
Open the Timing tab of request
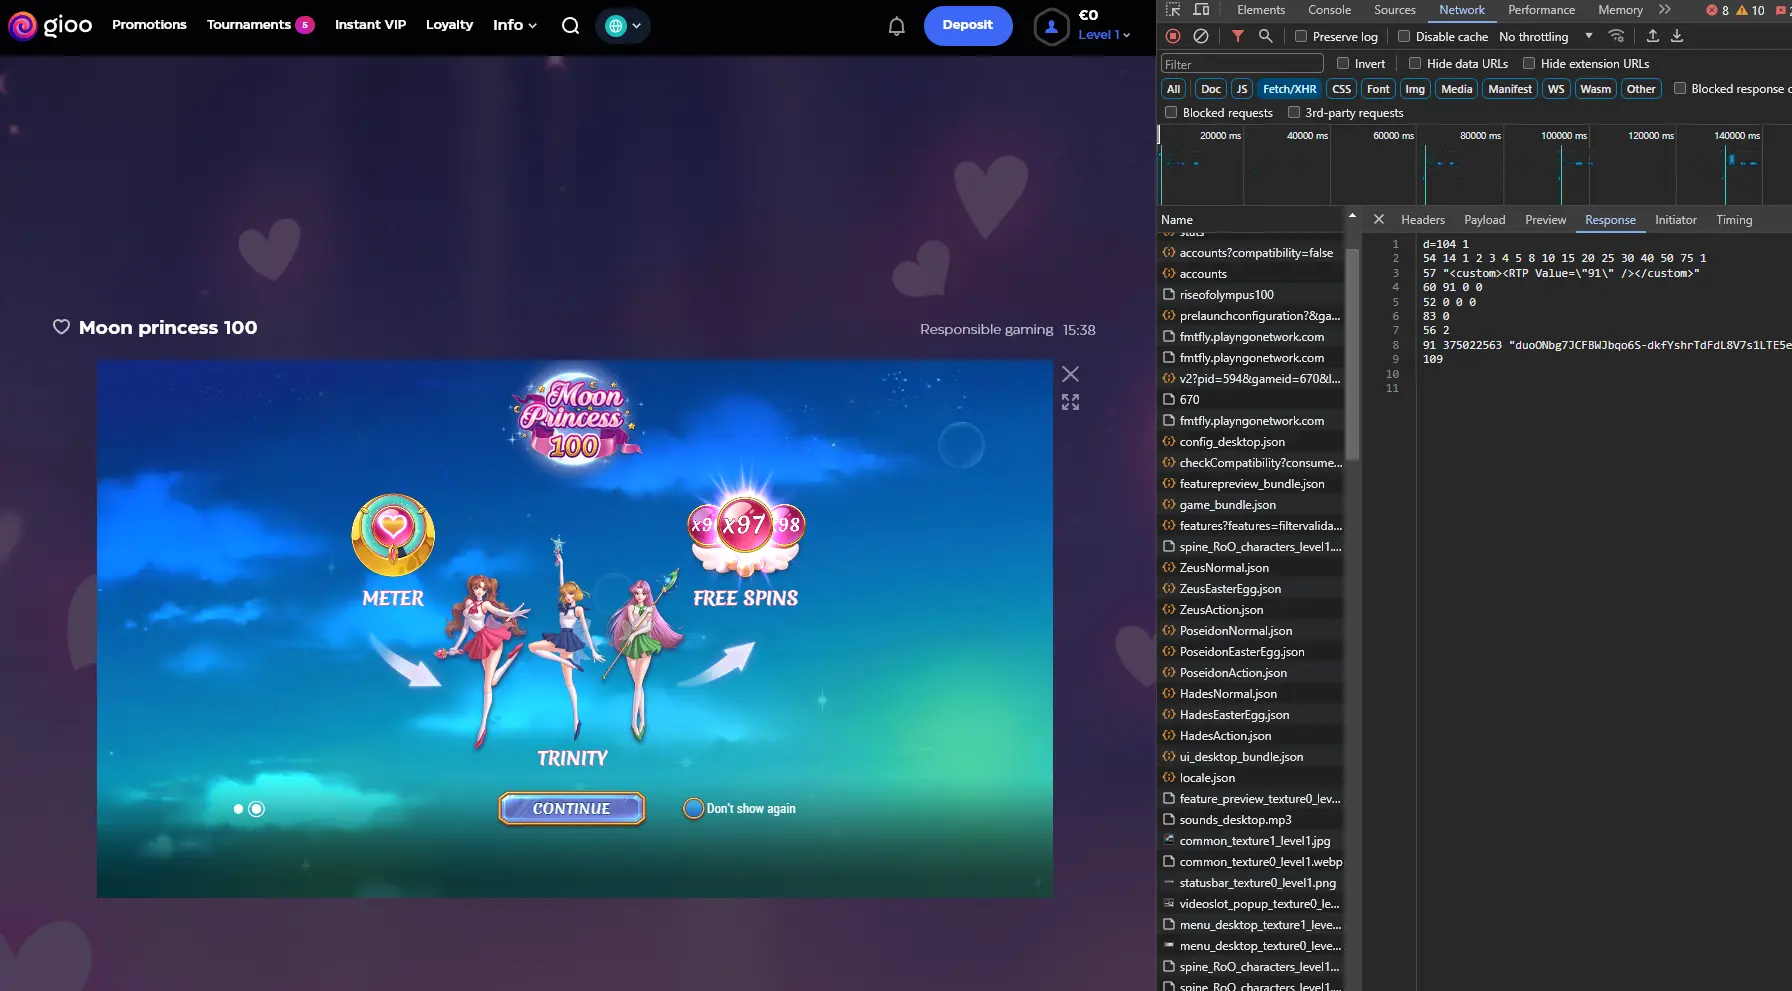1734,220
